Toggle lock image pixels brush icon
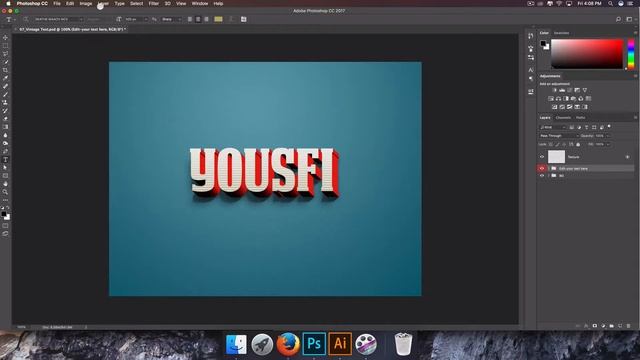 (x=557, y=144)
